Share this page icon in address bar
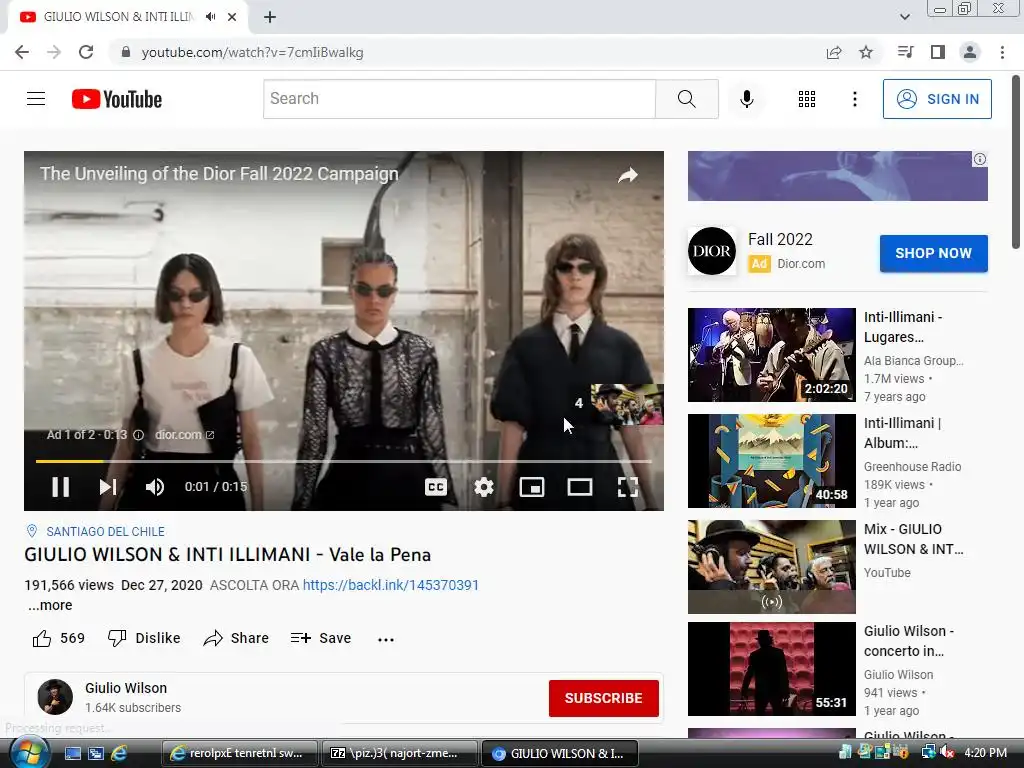Screen dimensions: 1024x768 coord(834,52)
